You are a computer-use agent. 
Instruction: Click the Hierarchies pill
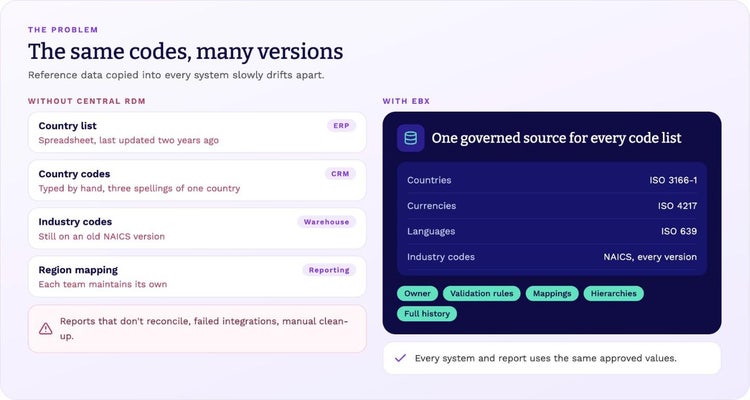click(x=614, y=293)
